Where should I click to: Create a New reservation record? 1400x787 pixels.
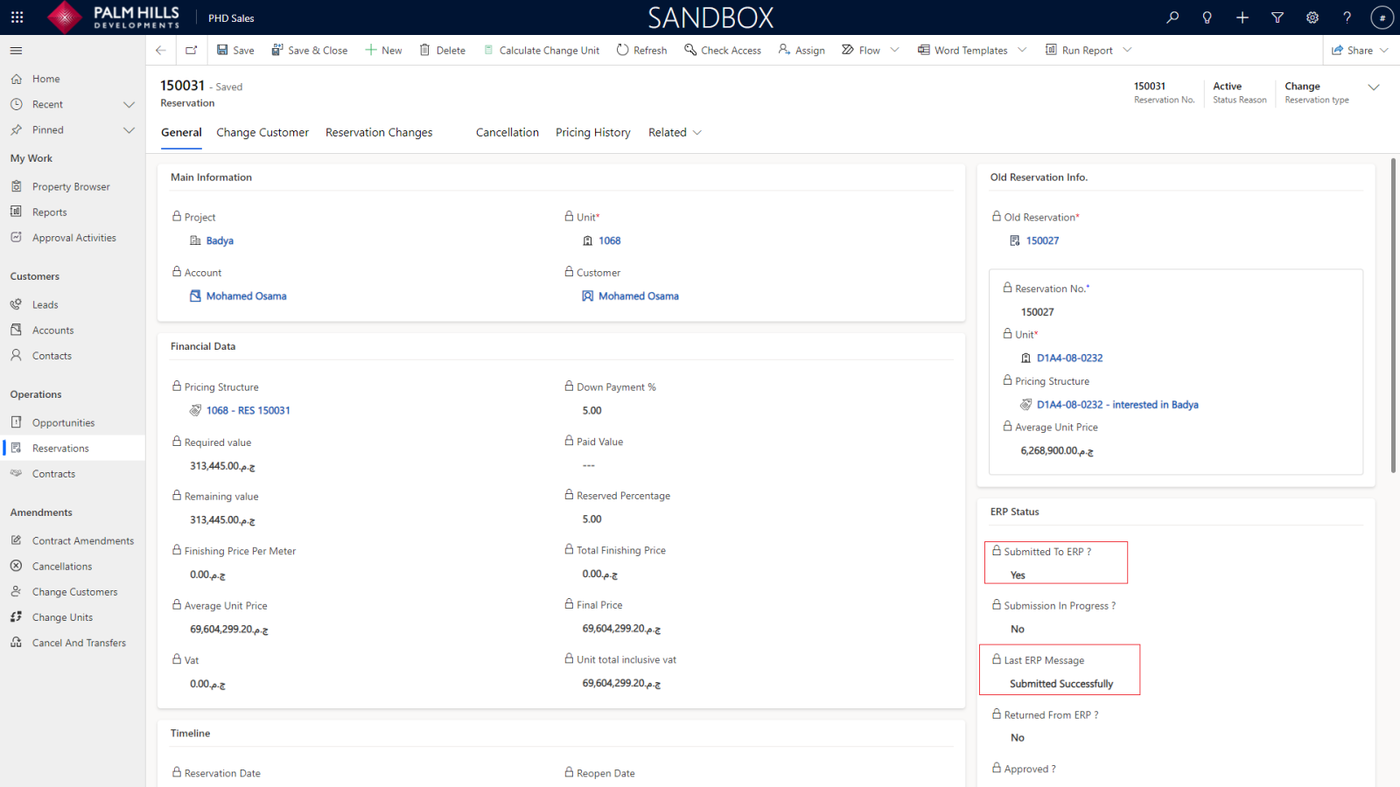[383, 50]
